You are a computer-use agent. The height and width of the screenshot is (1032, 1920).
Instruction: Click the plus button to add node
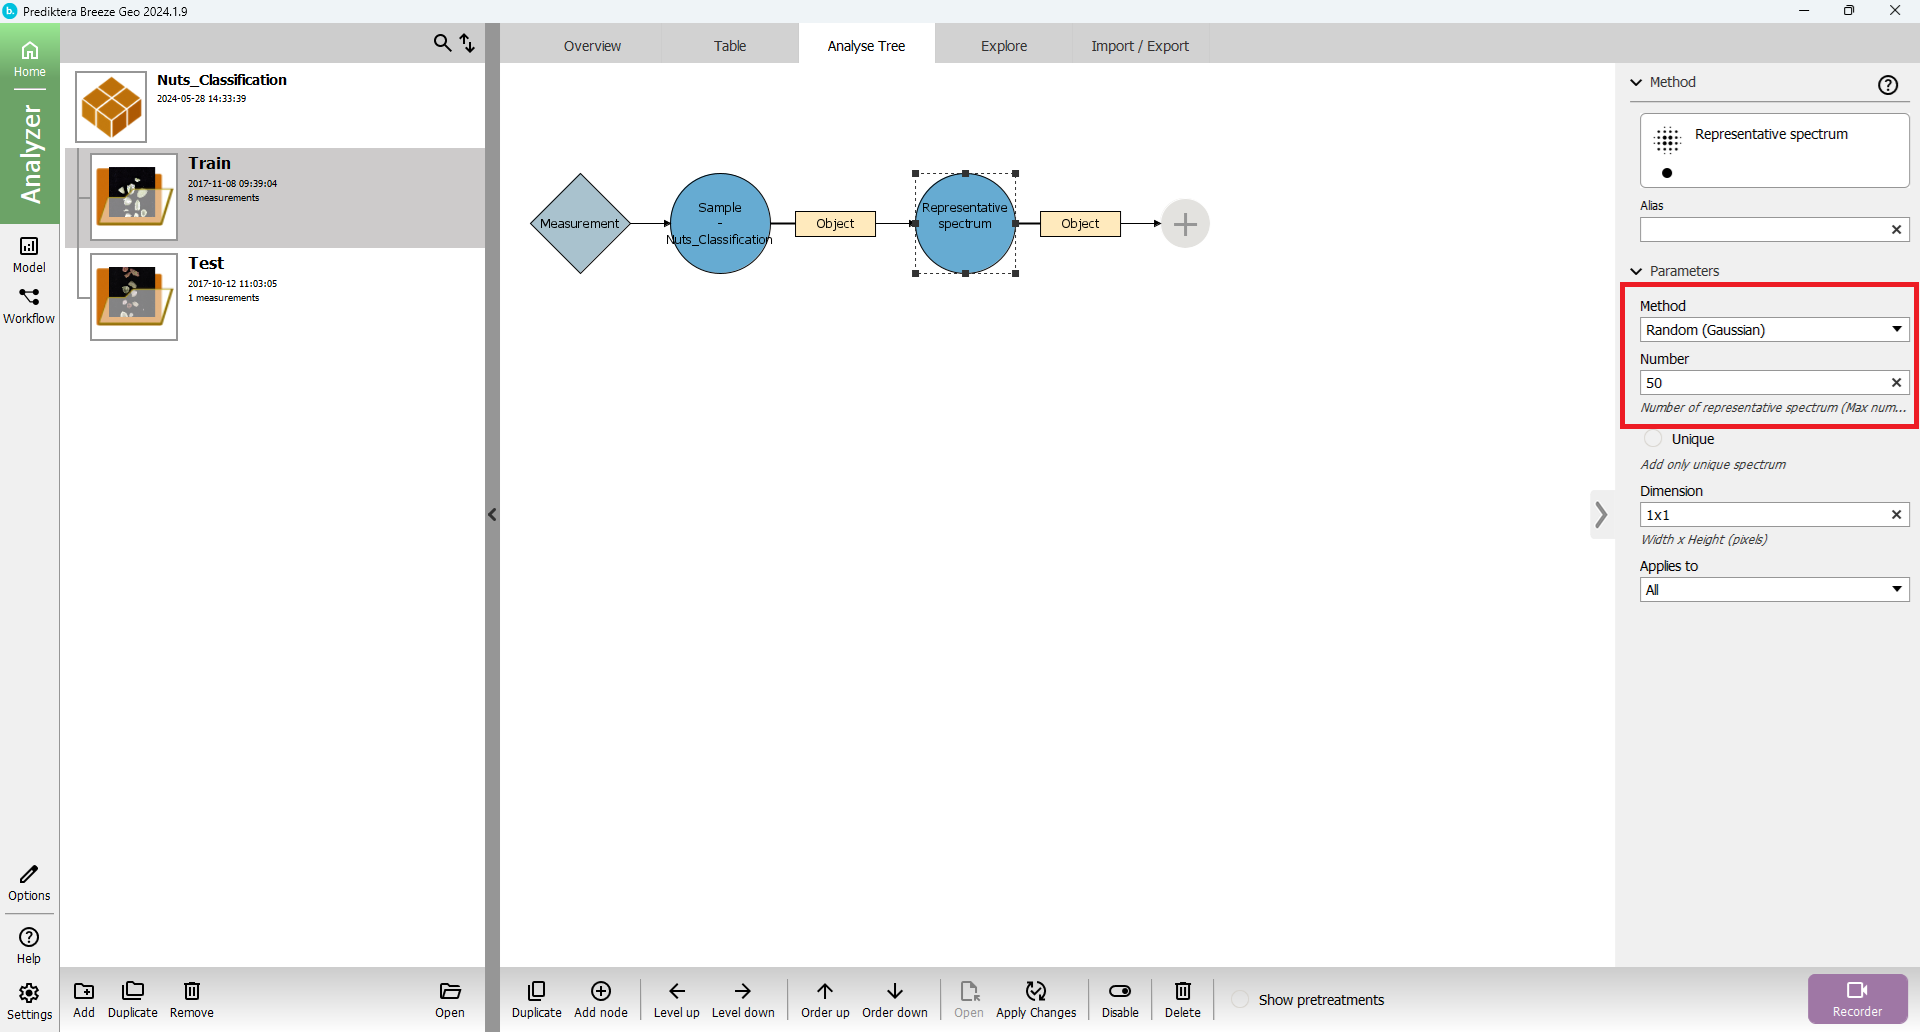coord(1185,224)
